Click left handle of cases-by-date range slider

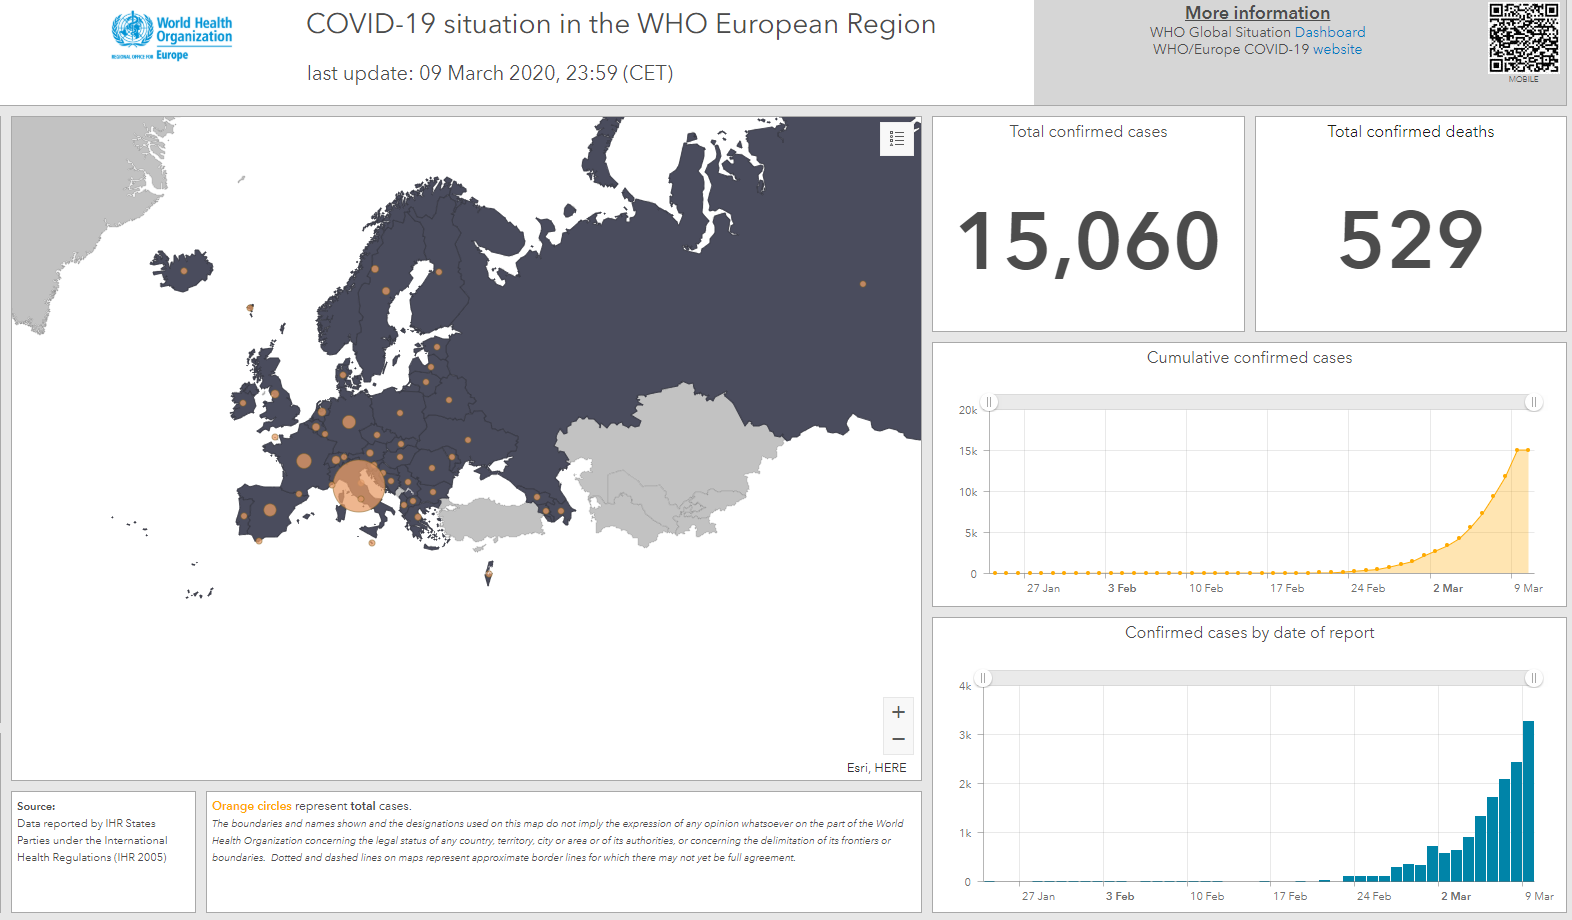click(x=983, y=678)
